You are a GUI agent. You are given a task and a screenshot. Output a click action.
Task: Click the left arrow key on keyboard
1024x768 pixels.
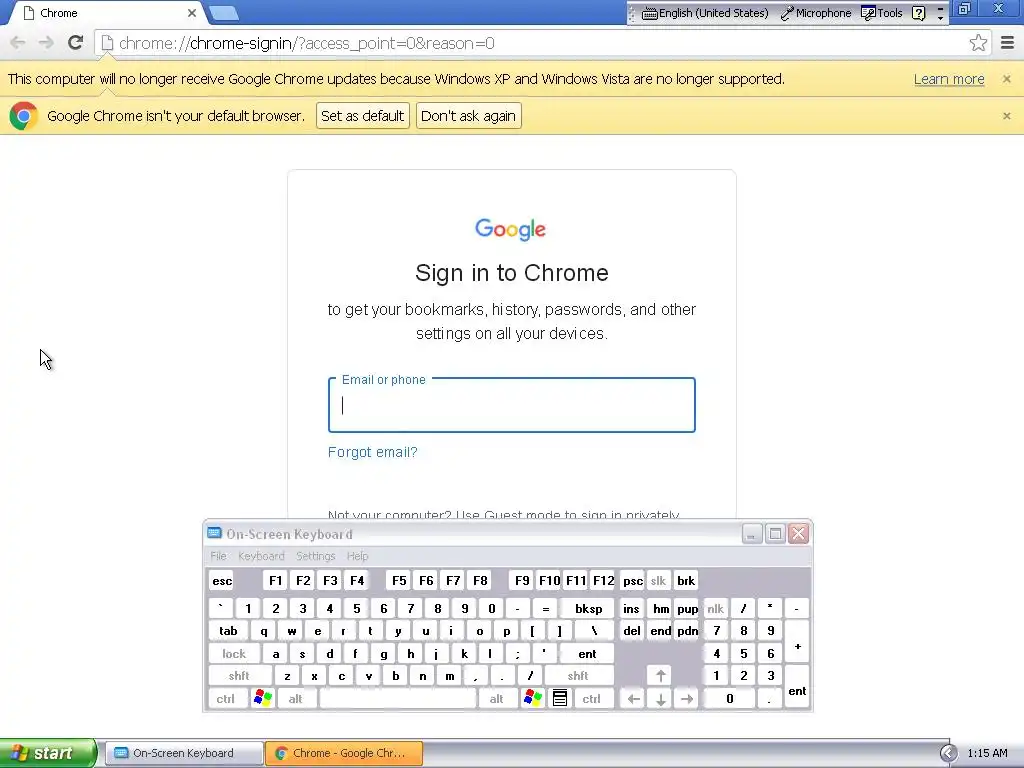point(633,699)
